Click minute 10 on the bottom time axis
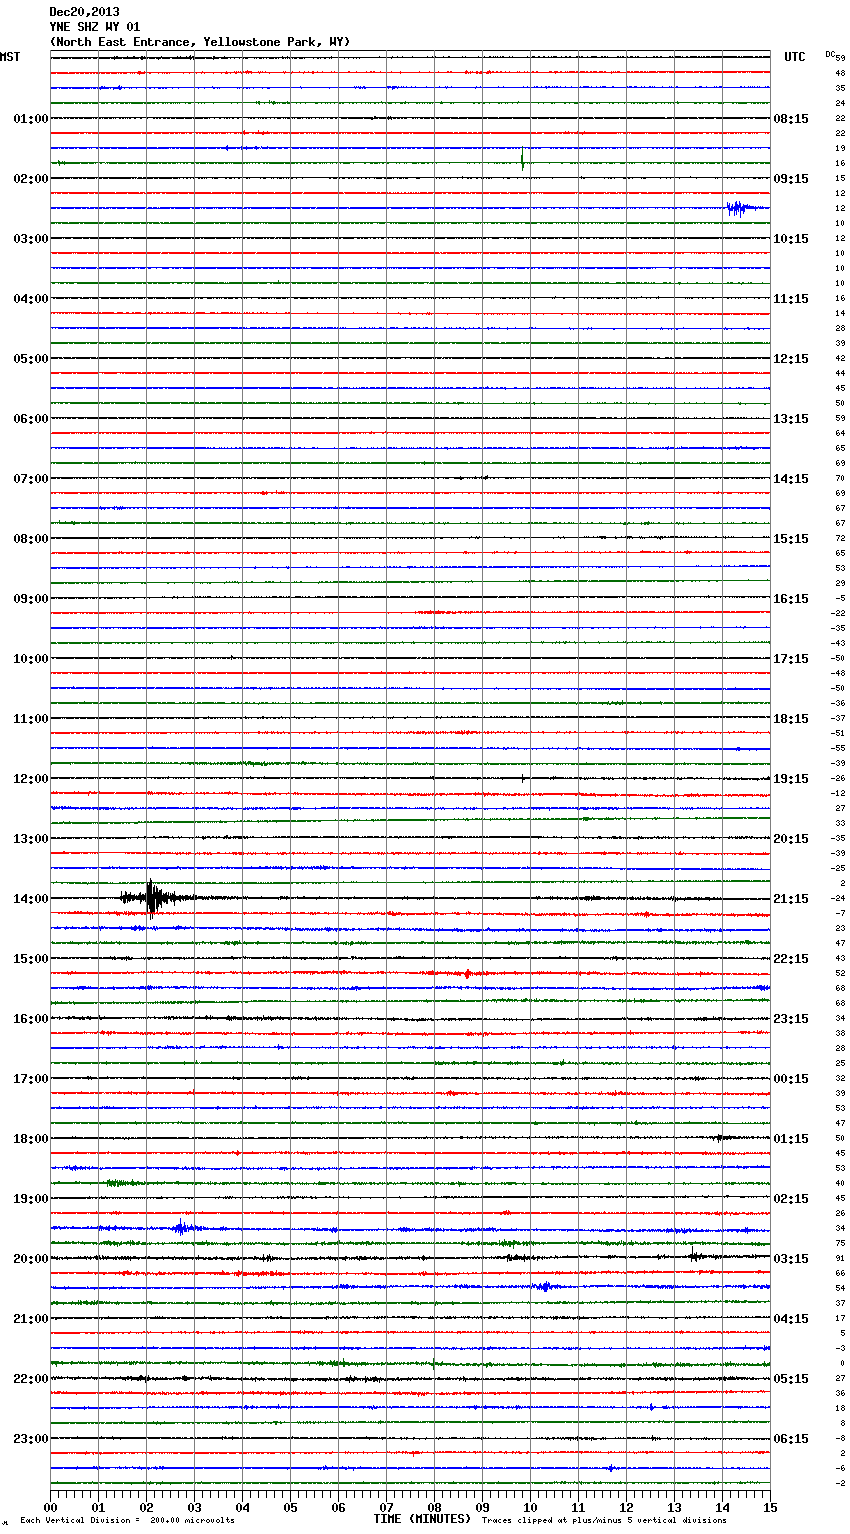The image size is (850, 1534). tap(530, 1508)
